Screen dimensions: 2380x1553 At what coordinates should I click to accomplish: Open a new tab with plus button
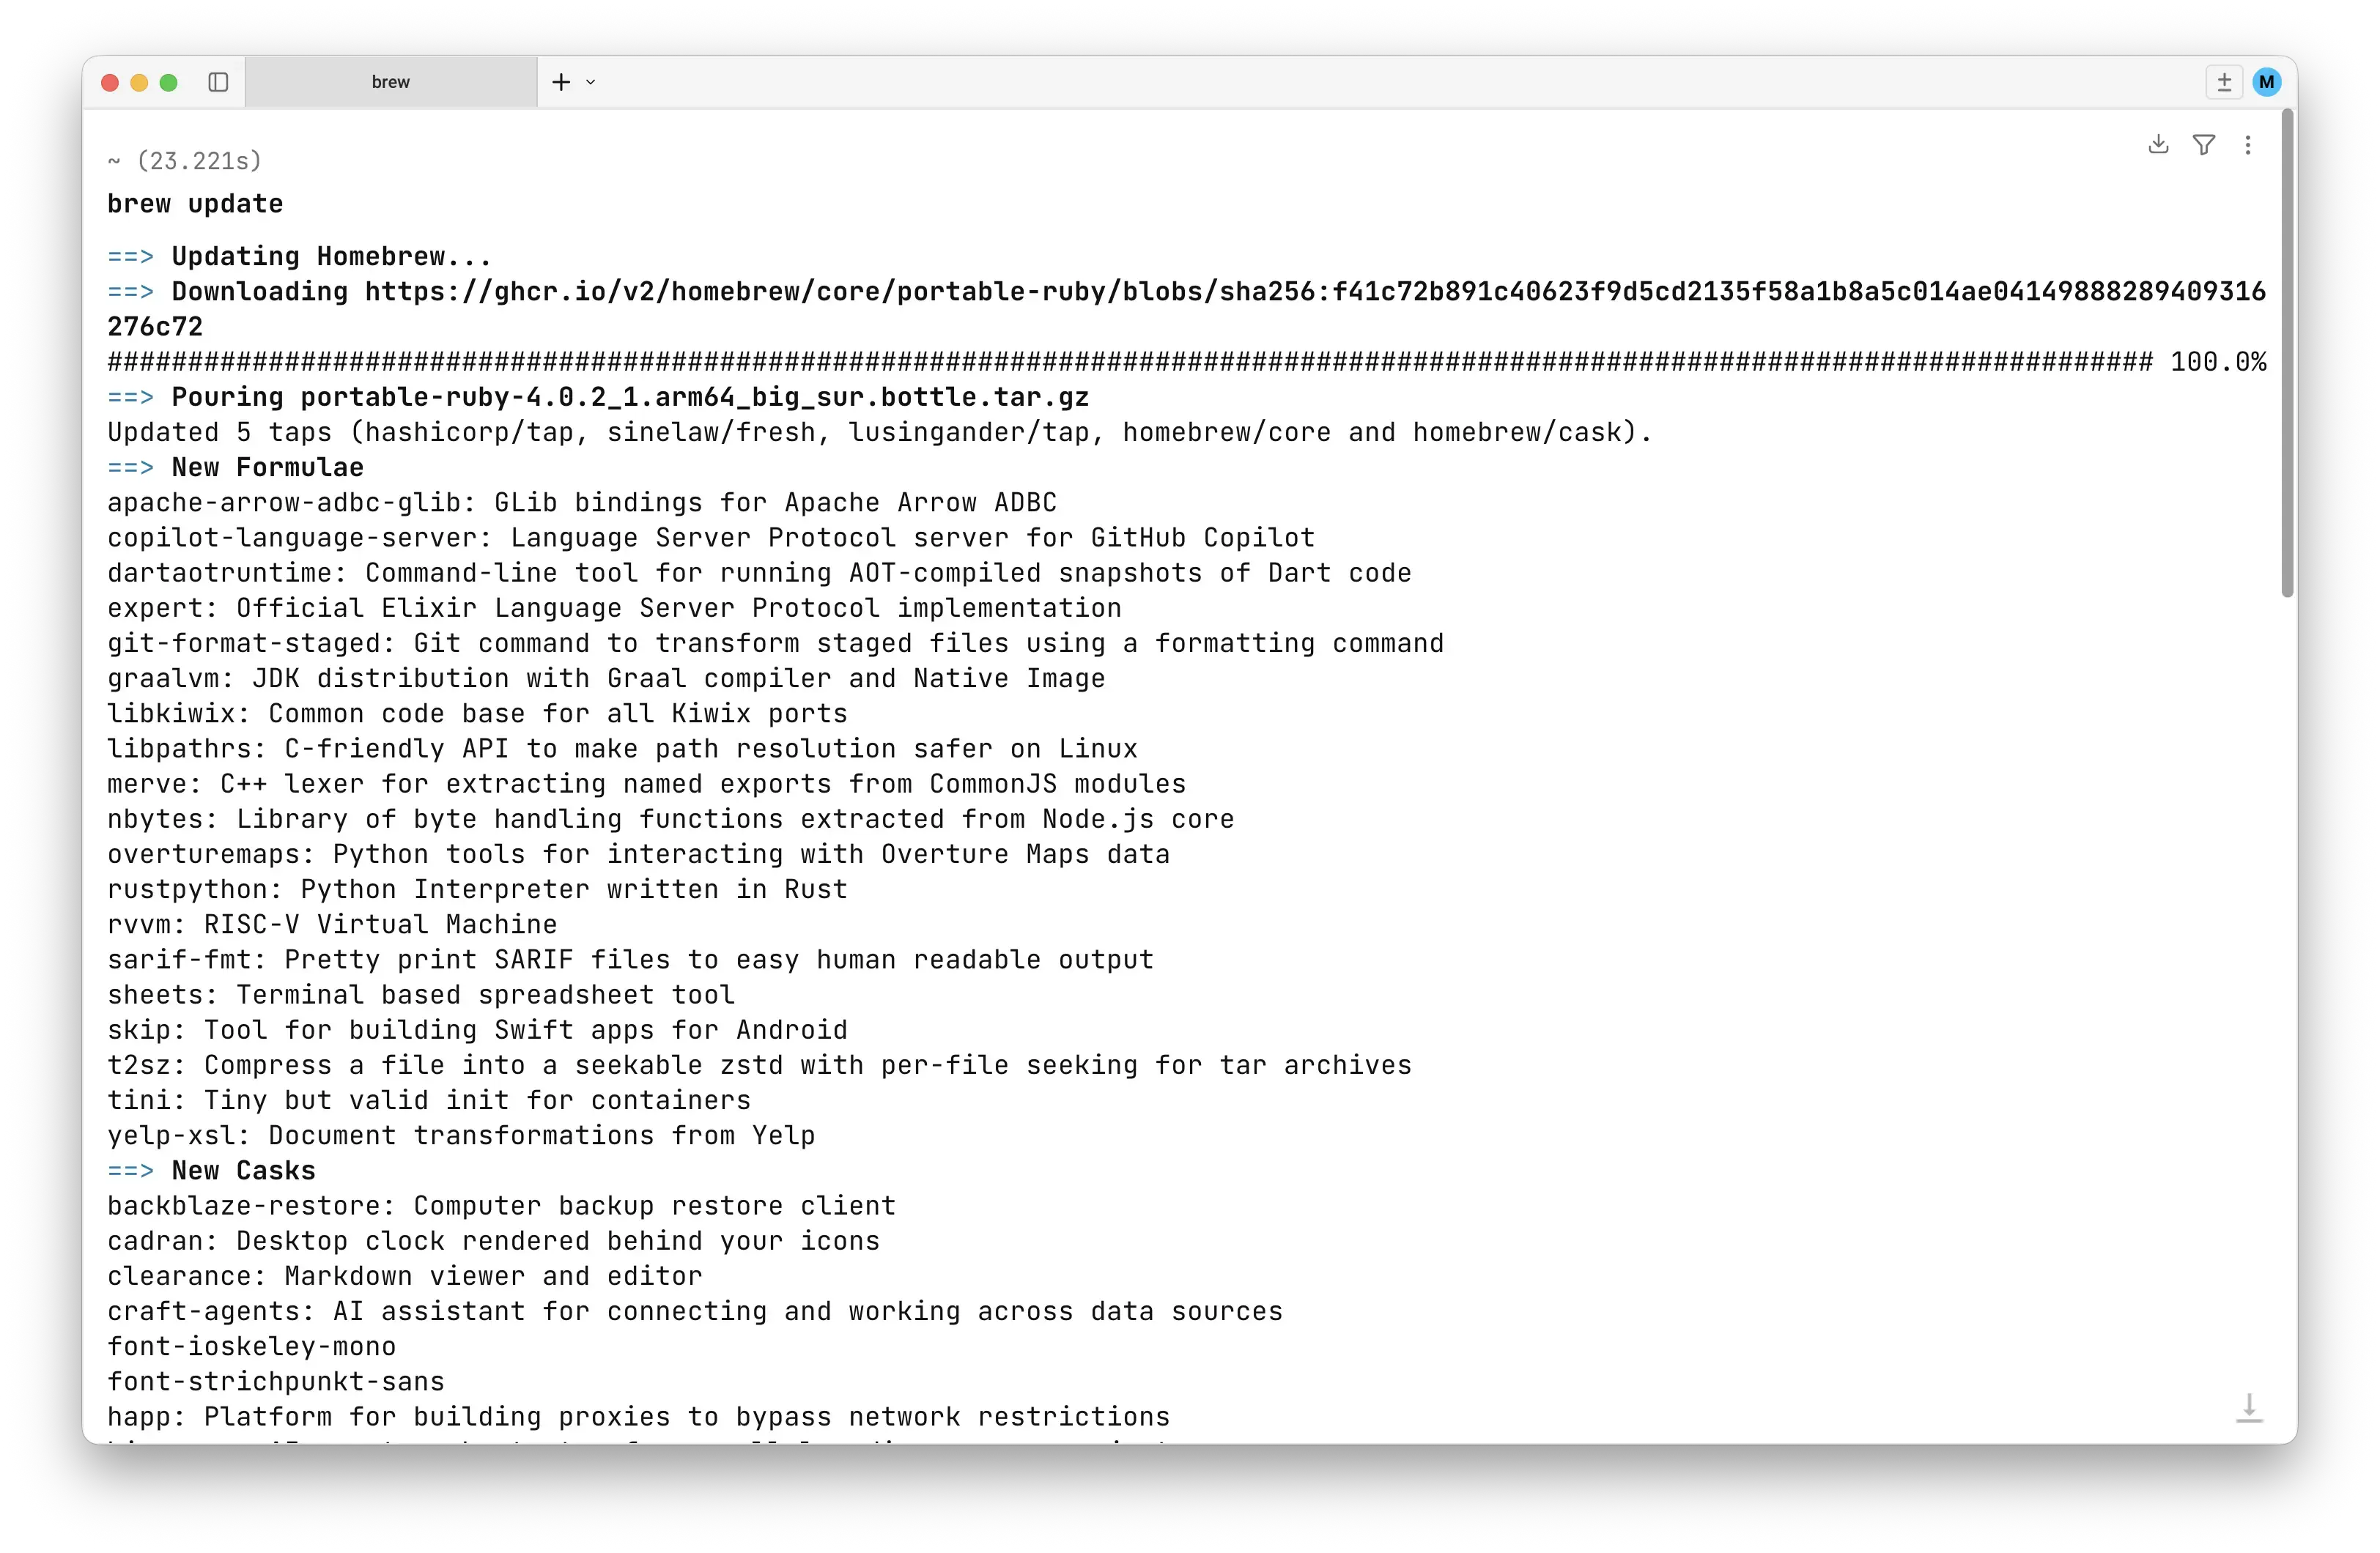tap(561, 82)
